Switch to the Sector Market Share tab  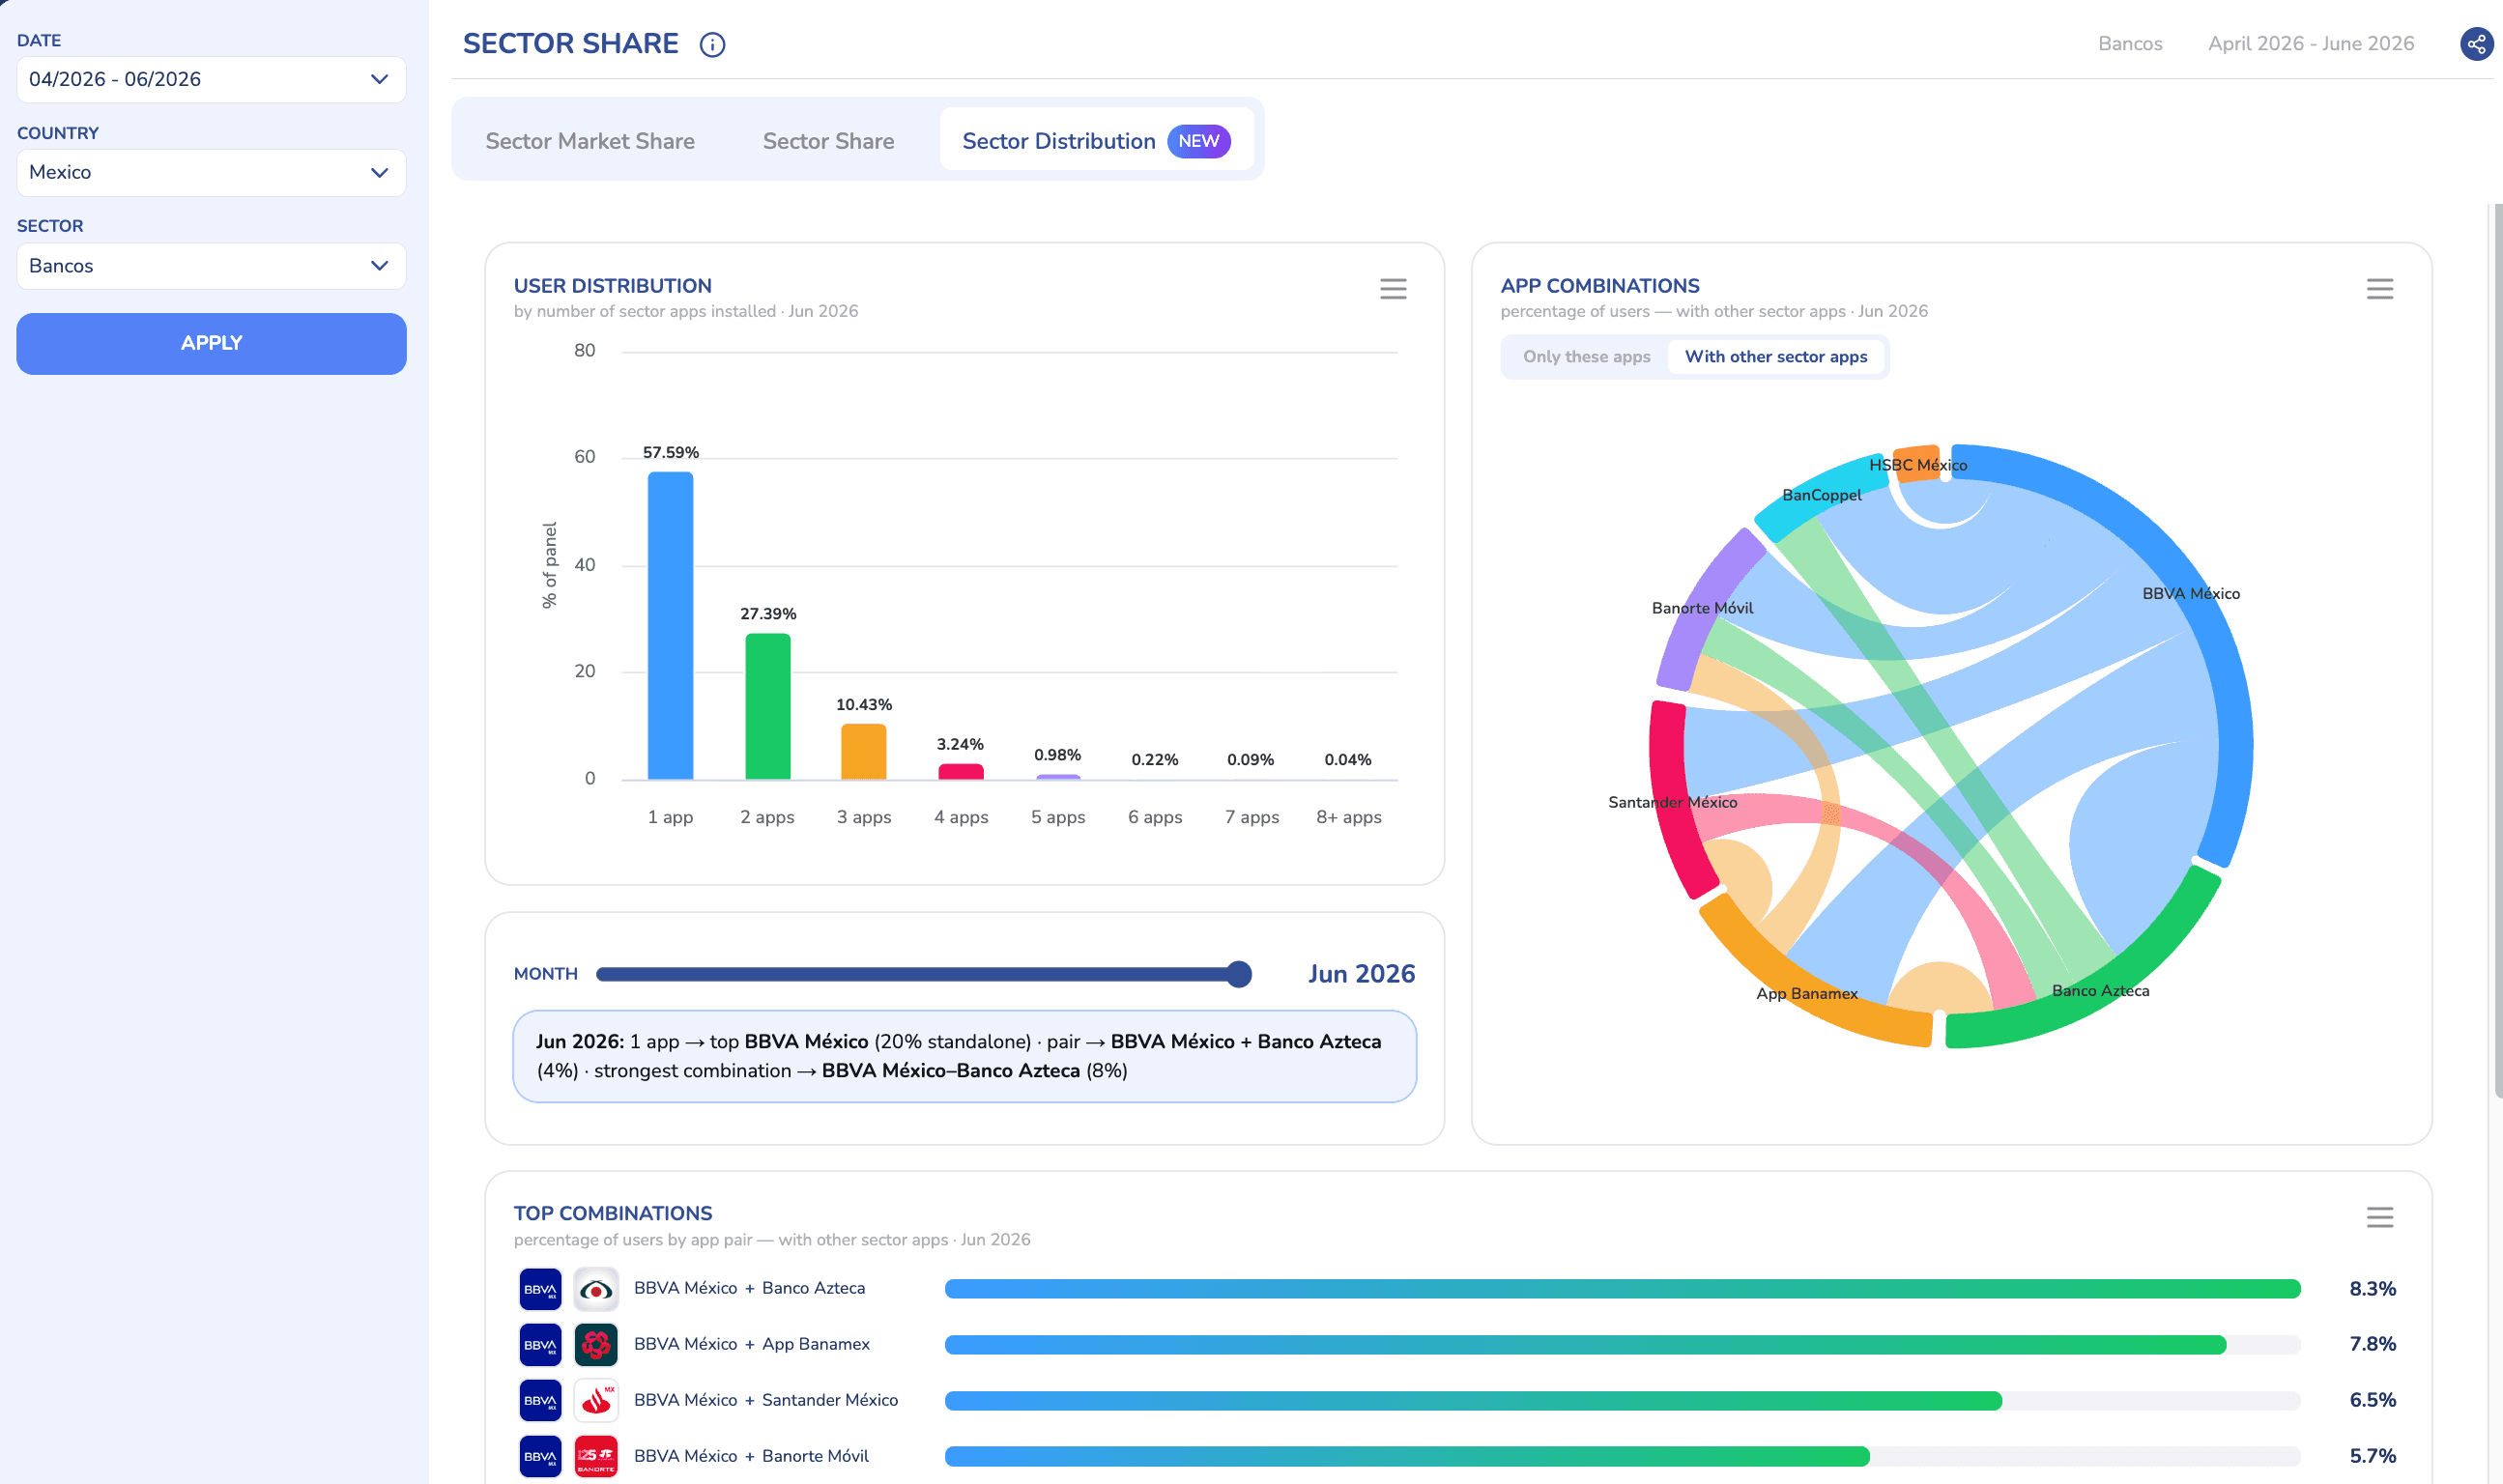(590, 141)
